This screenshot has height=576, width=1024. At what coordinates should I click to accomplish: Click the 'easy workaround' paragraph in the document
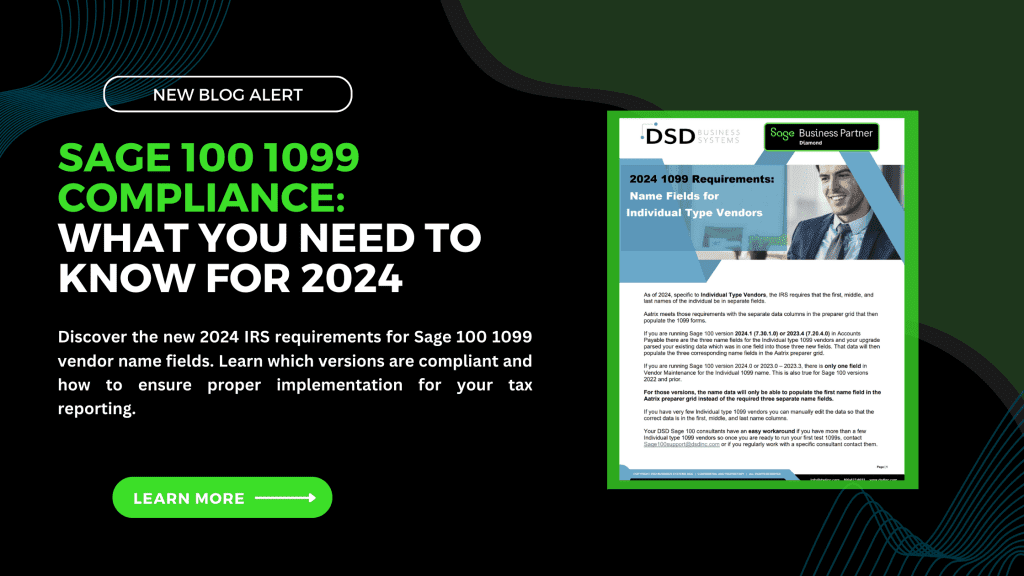756,438
